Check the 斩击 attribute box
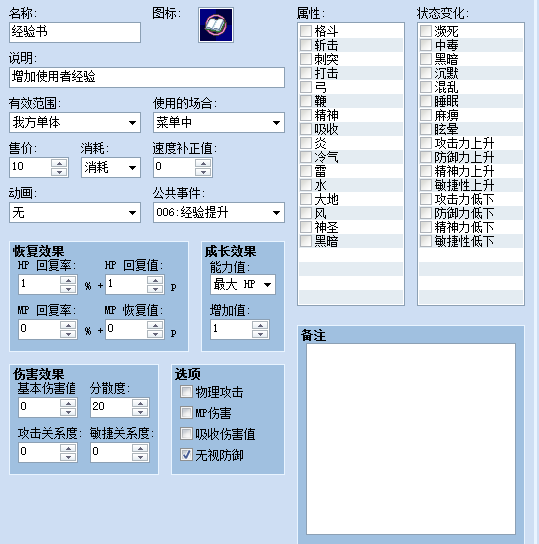539x544 pixels. (x=306, y=45)
